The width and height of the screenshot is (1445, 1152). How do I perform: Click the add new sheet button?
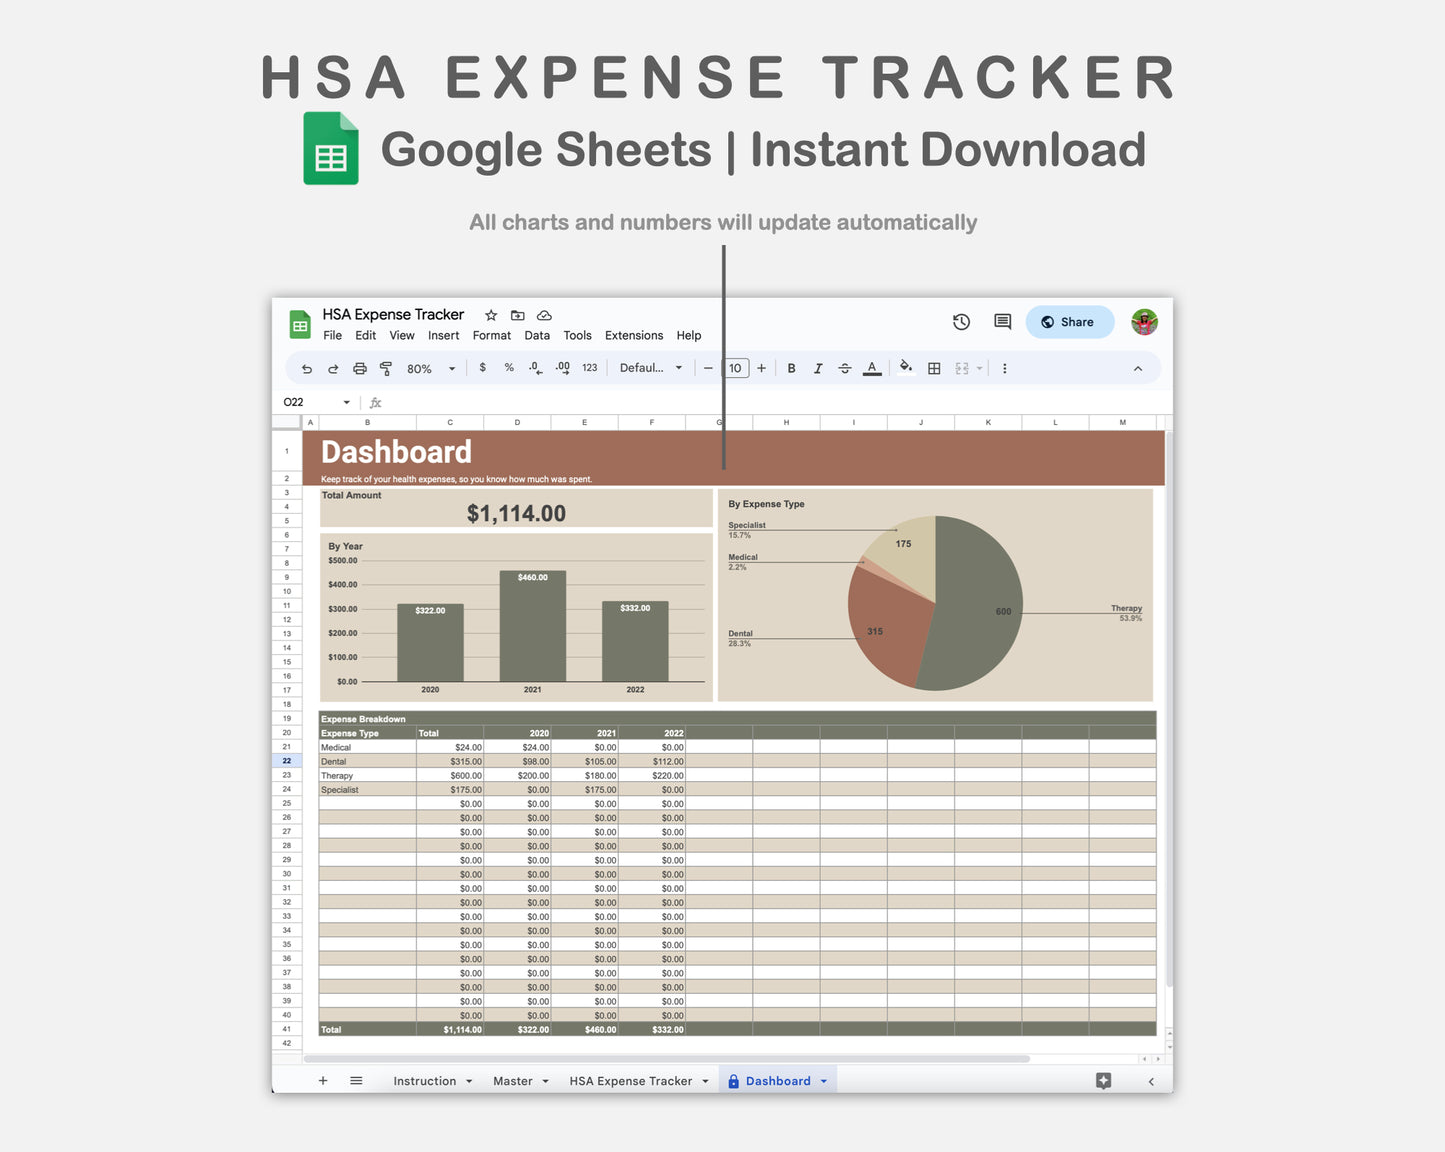tap(323, 1081)
